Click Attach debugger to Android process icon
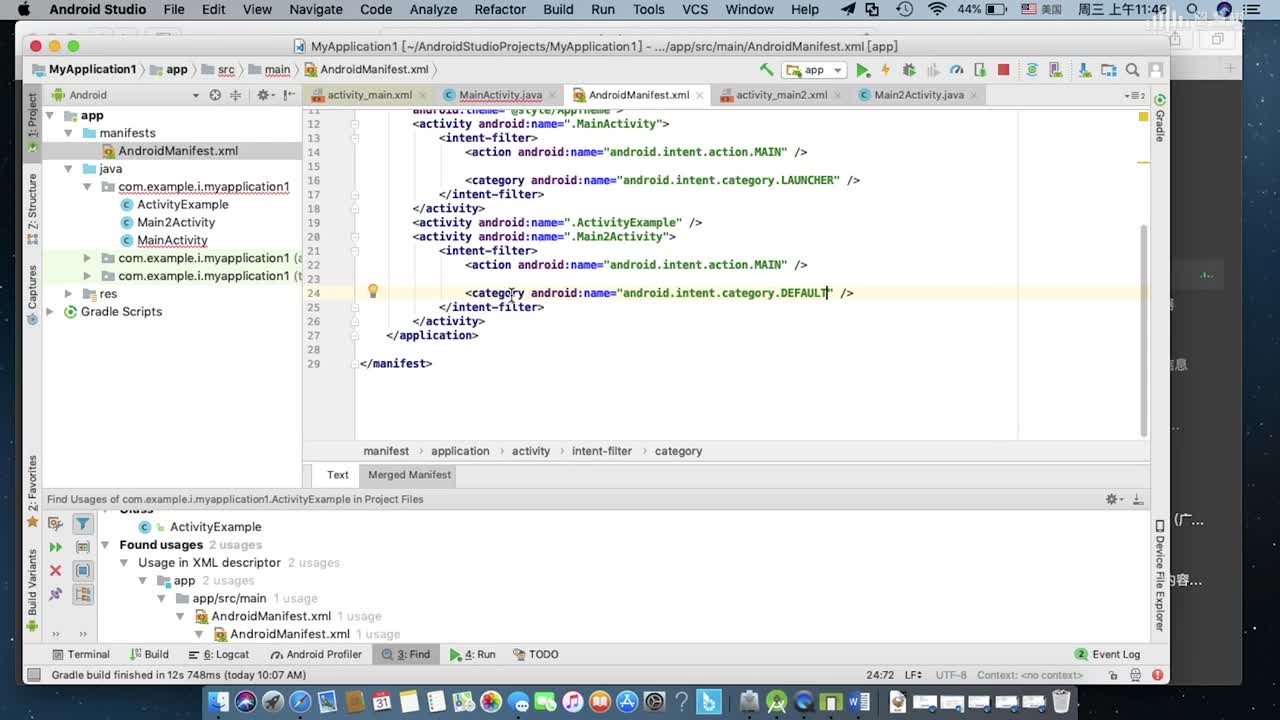Screen dimensions: 1280x720 point(980,70)
